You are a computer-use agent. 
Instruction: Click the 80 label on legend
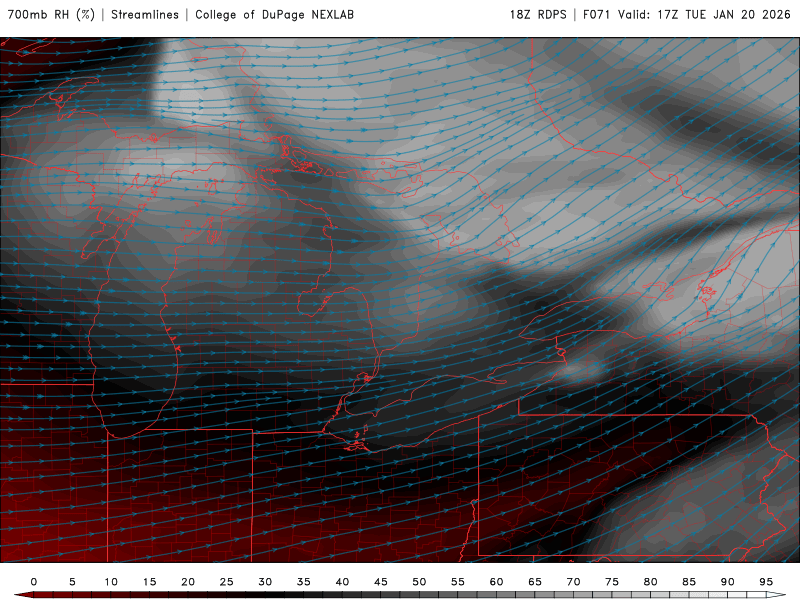(x=651, y=582)
